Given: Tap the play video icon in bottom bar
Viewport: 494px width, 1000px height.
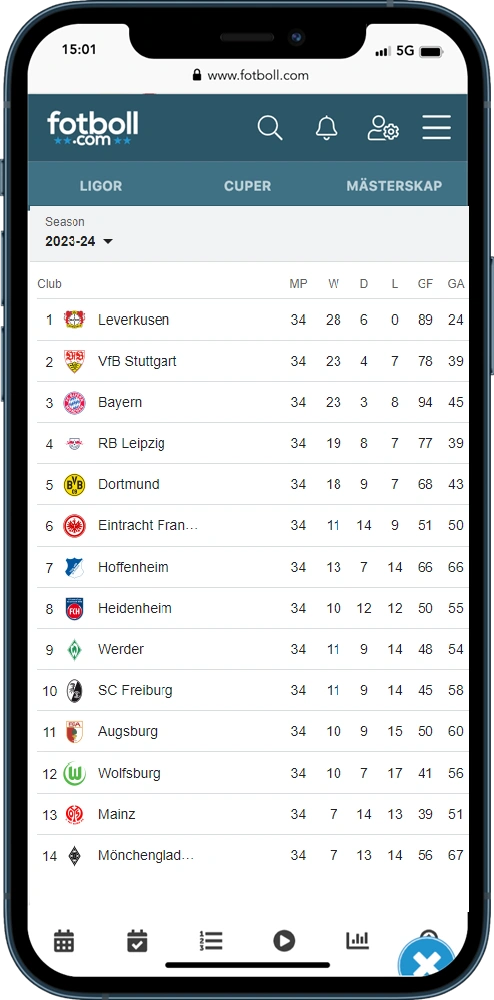Looking at the screenshot, I should [x=284, y=941].
